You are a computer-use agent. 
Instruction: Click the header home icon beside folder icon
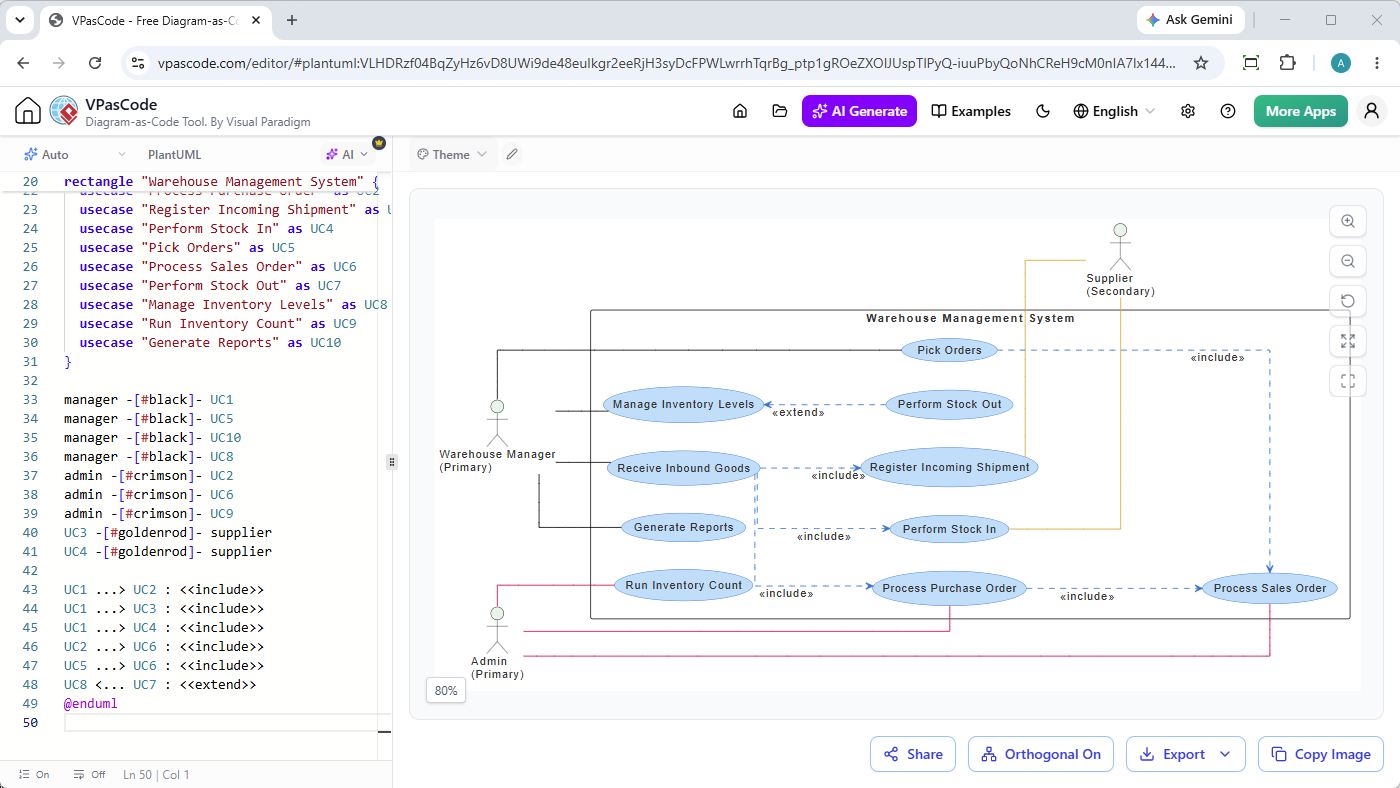[x=740, y=111]
